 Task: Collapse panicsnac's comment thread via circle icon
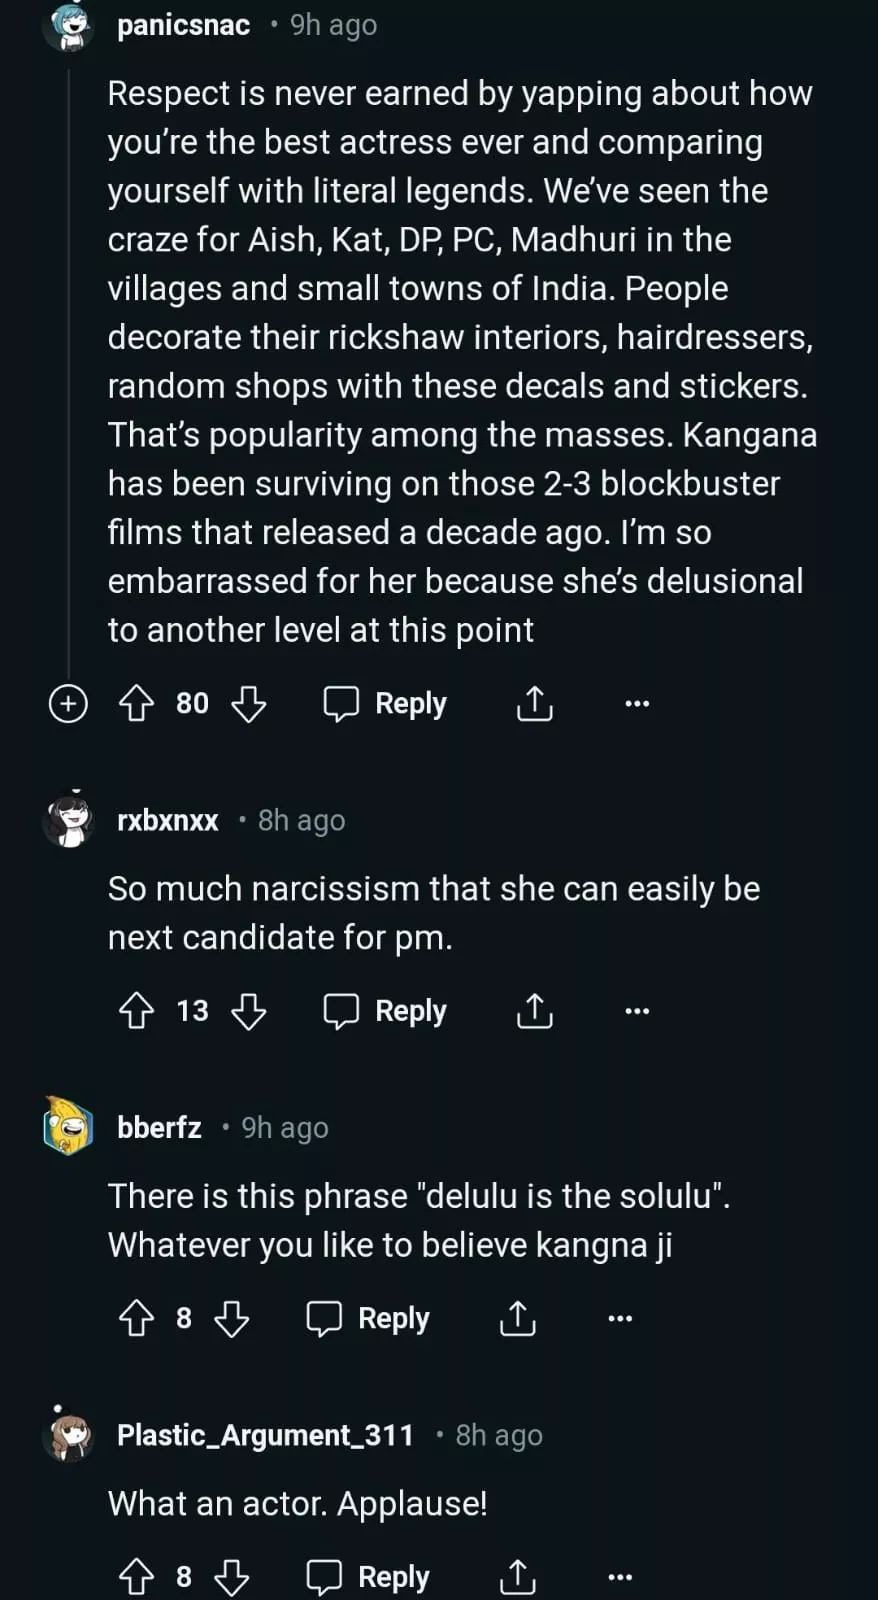(68, 704)
